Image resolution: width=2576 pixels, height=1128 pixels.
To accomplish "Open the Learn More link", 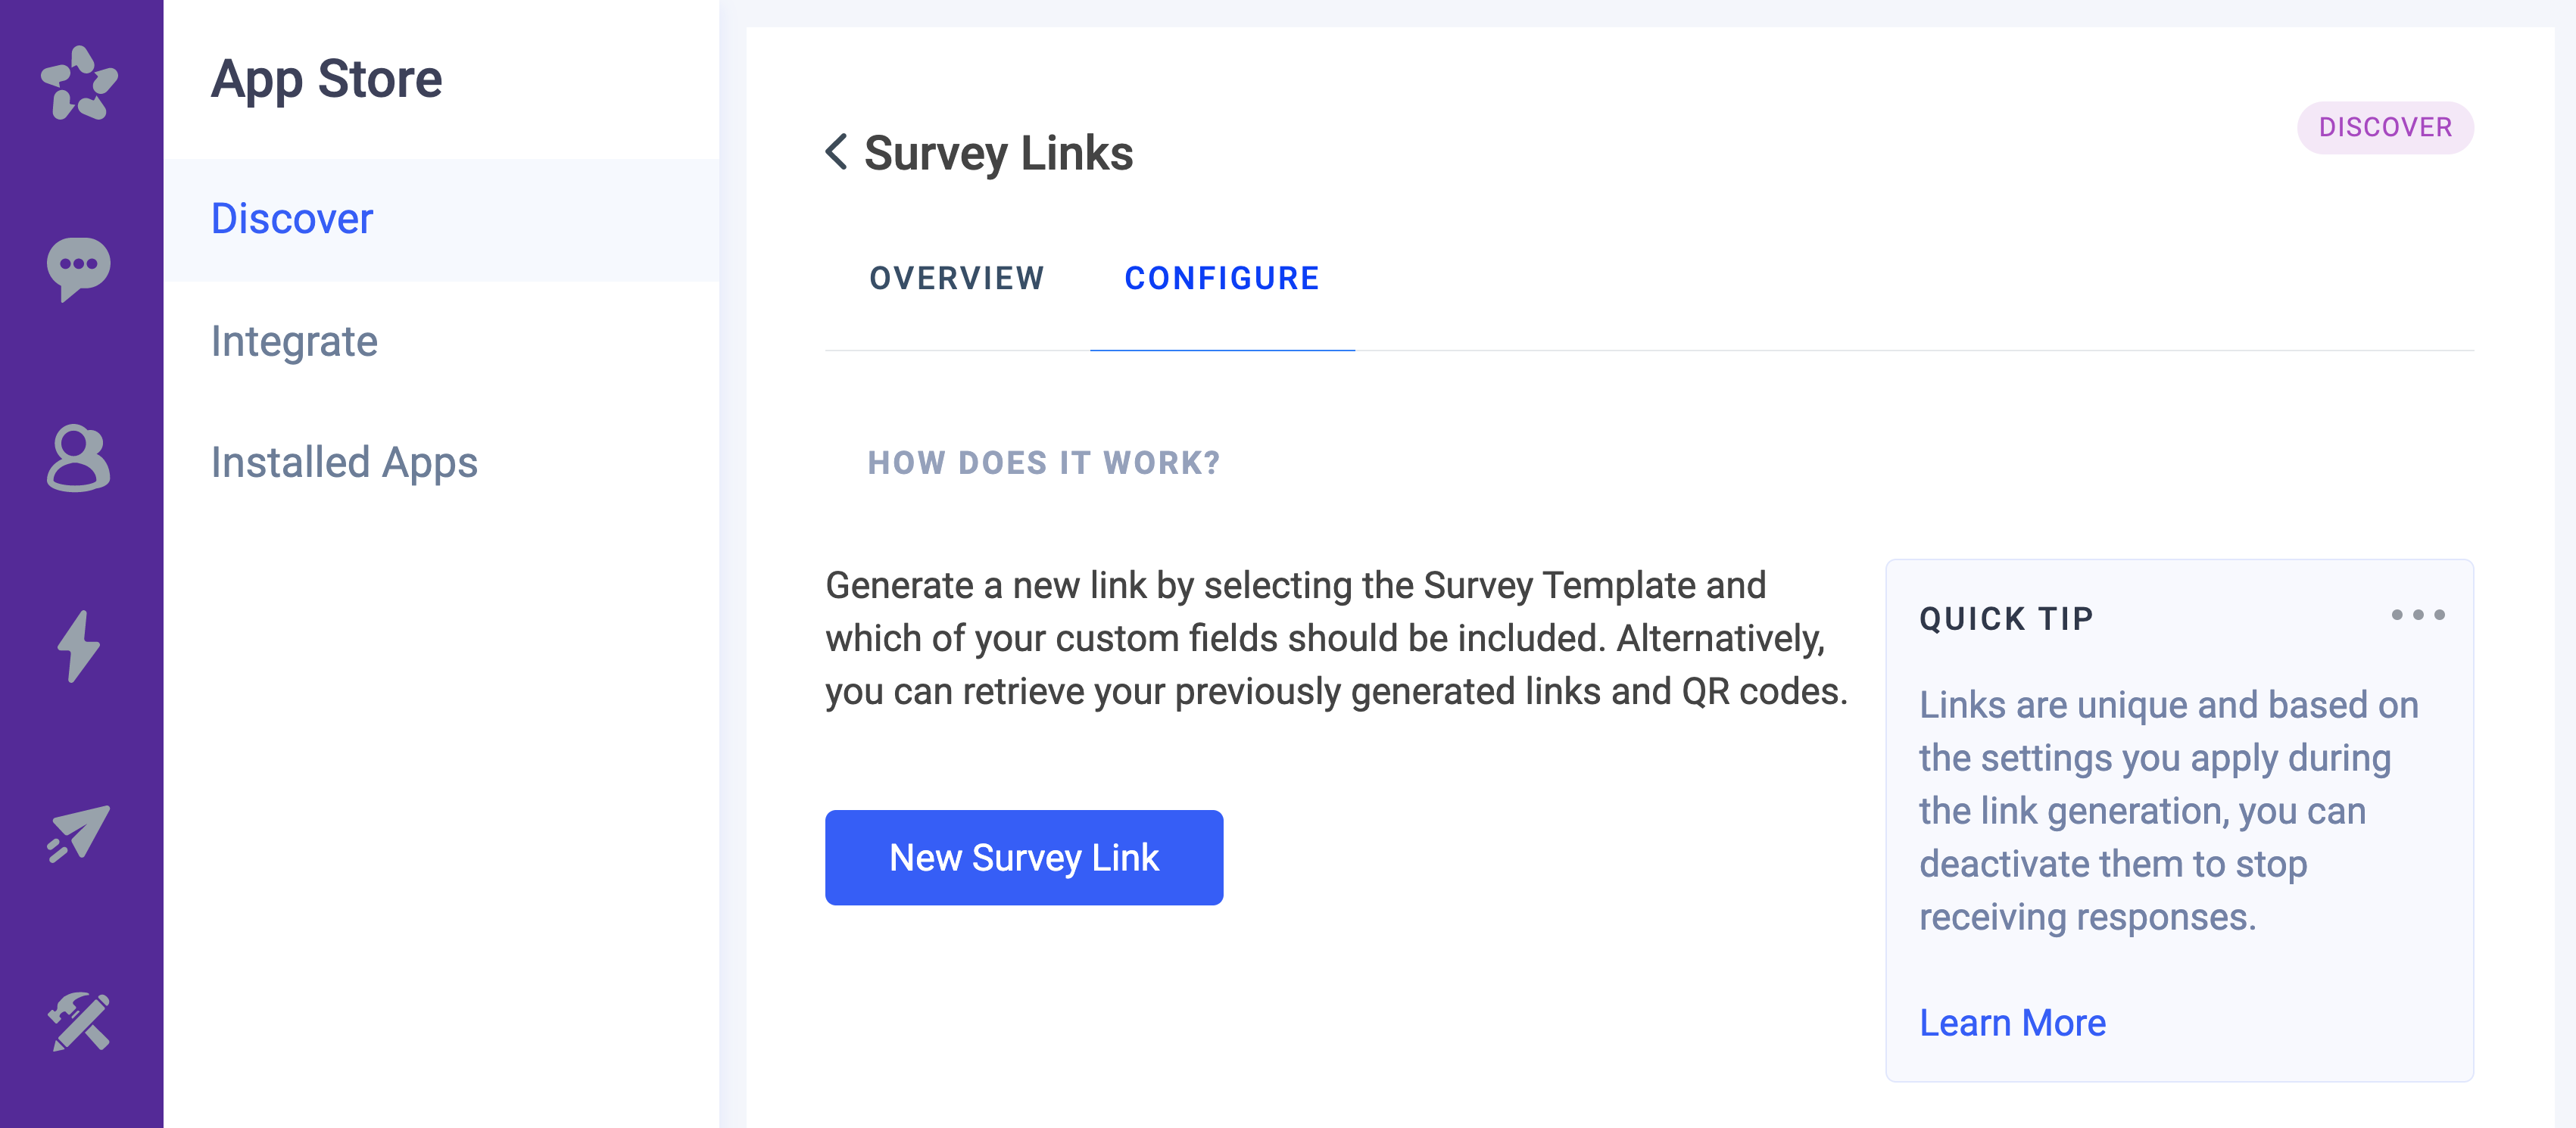I will [2011, 1022].
